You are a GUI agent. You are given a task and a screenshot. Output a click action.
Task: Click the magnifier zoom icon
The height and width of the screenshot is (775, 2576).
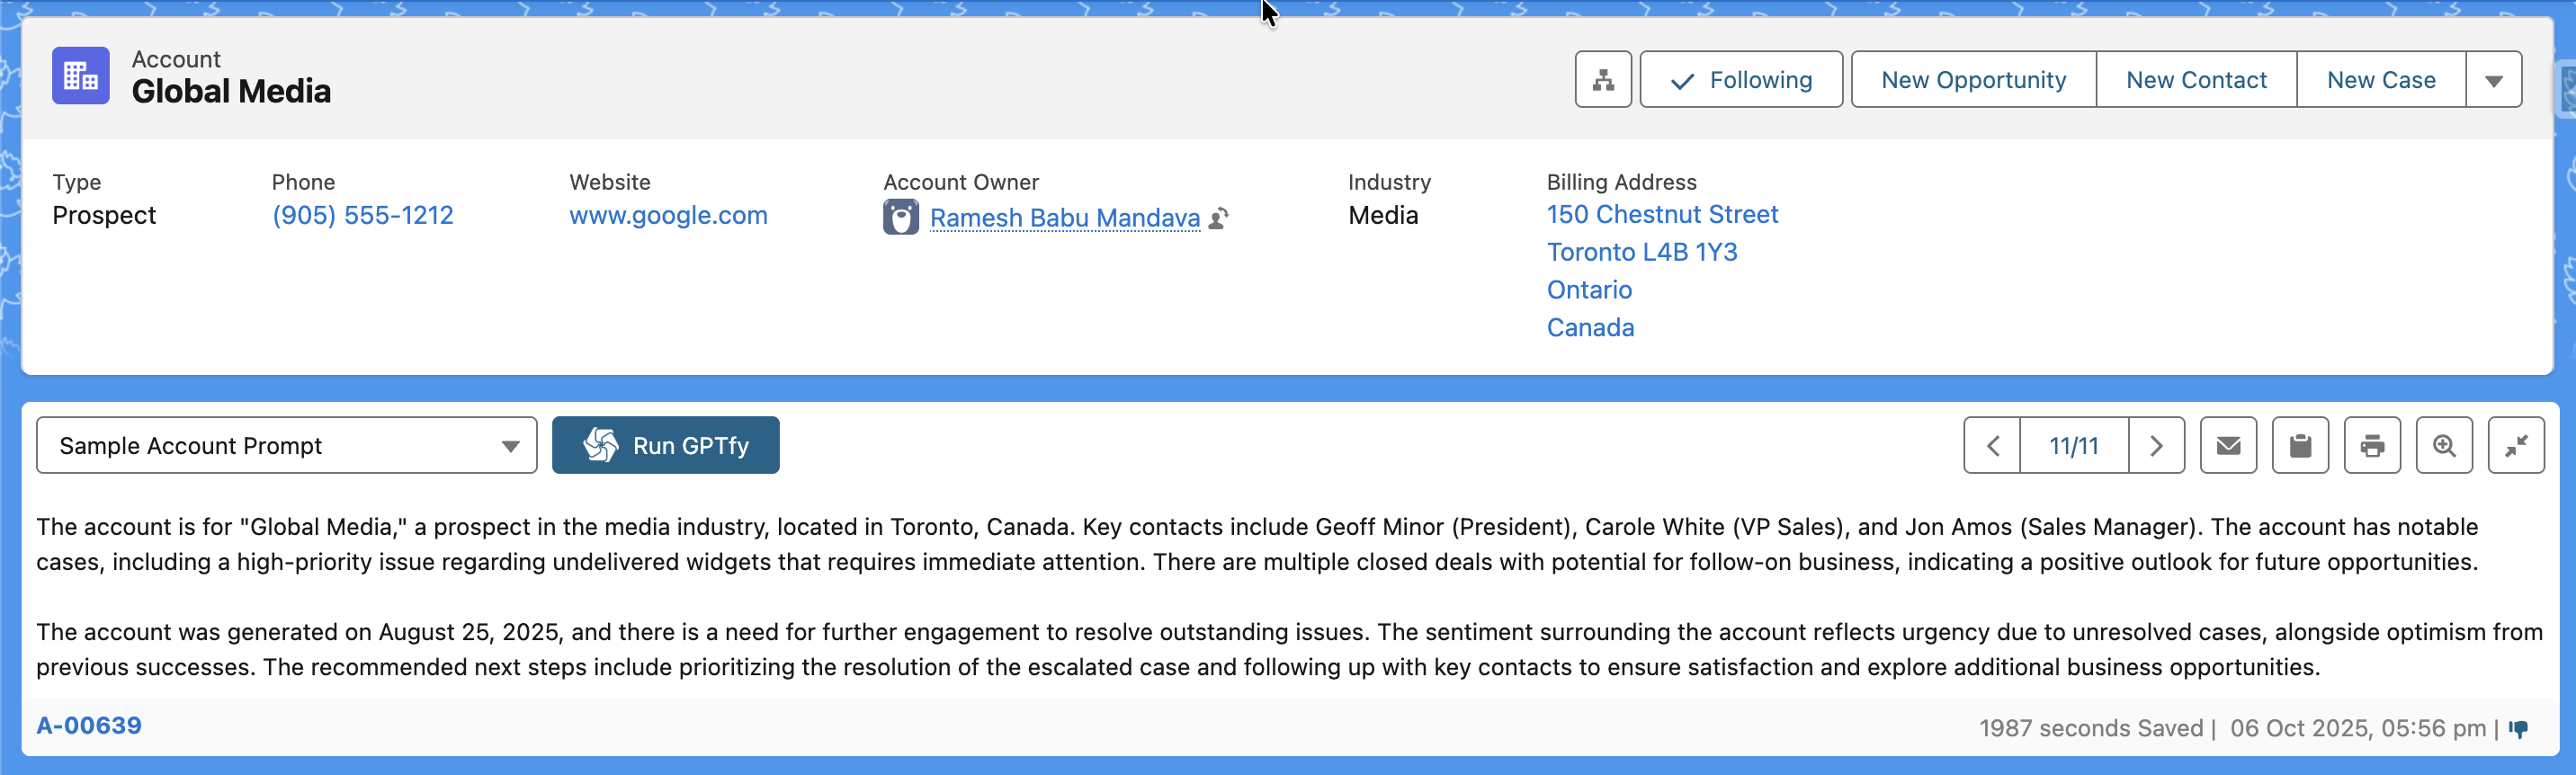[x=2444, y=446]
